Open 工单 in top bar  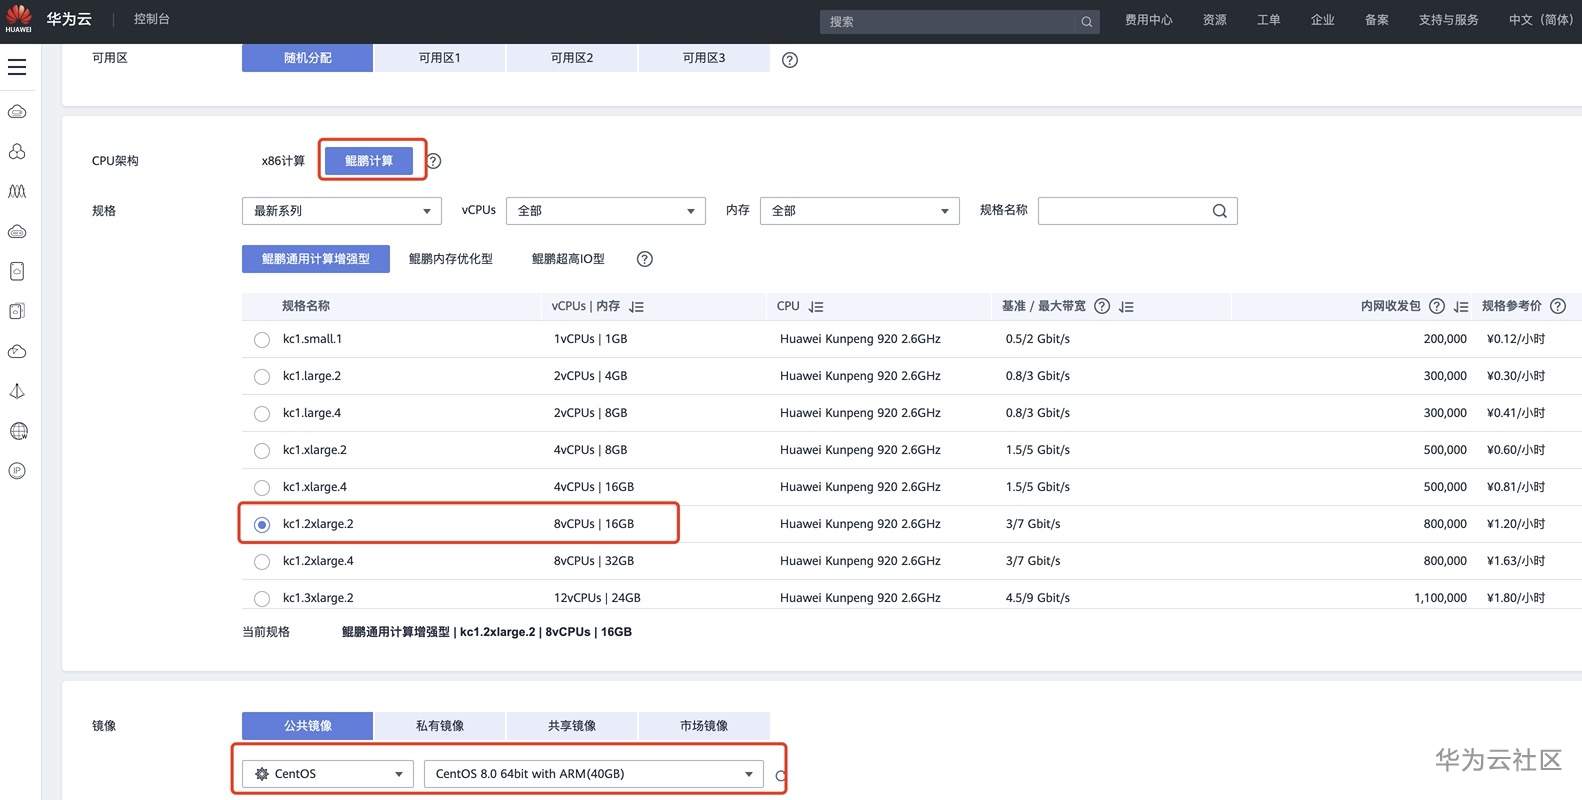(x=1269, y=20)
